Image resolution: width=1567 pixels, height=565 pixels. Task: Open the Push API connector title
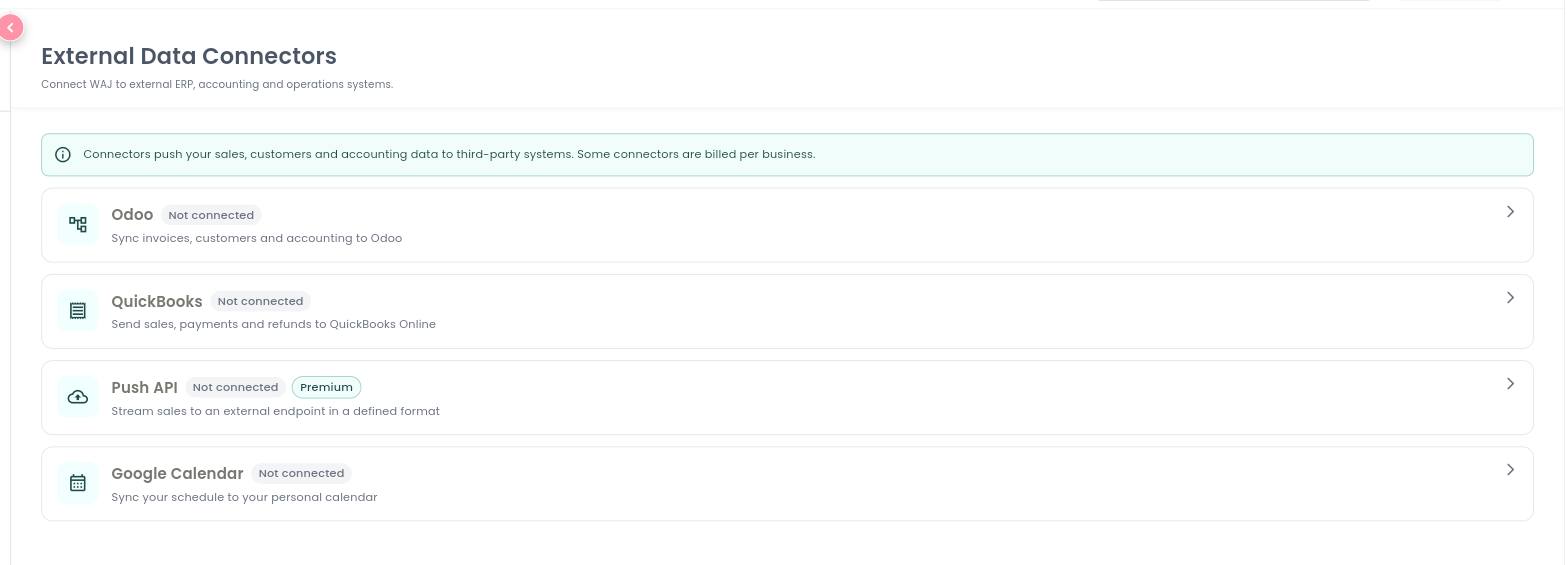pos(144,387)
